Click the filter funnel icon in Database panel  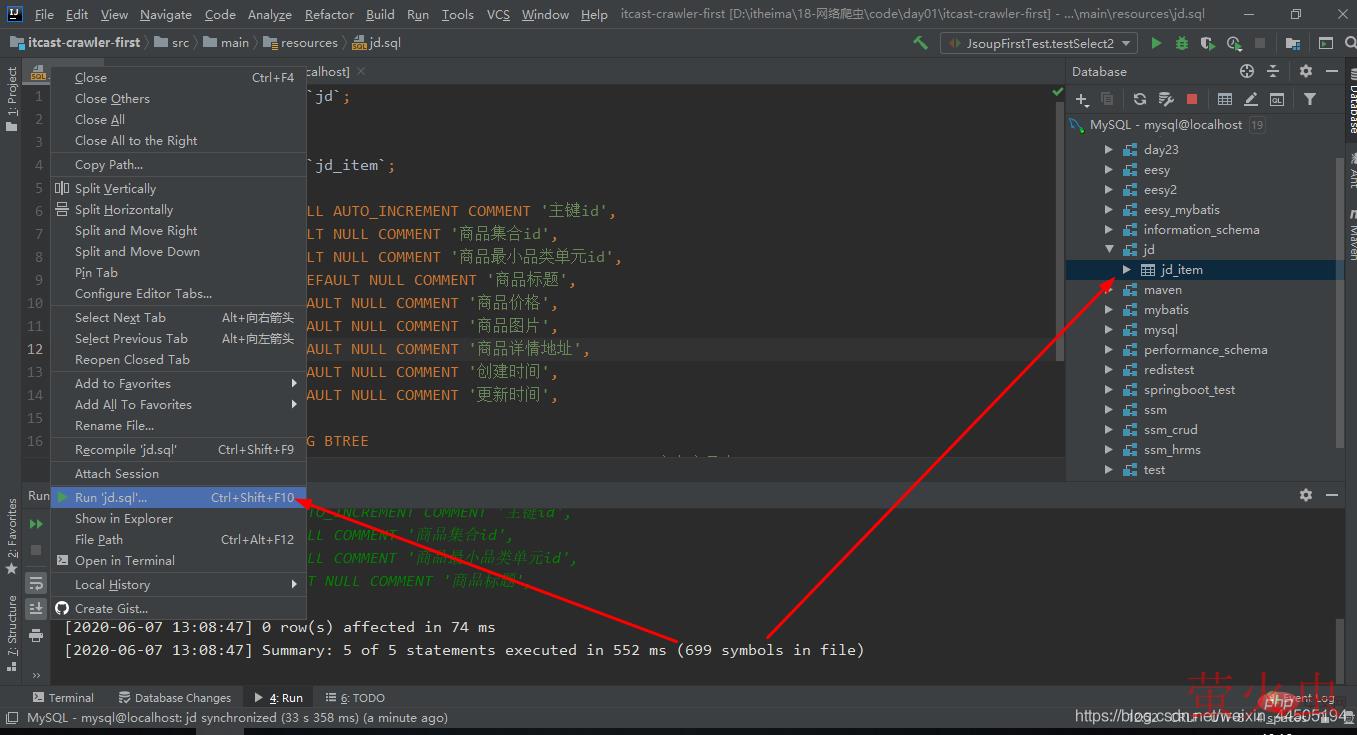[1309, 99]
